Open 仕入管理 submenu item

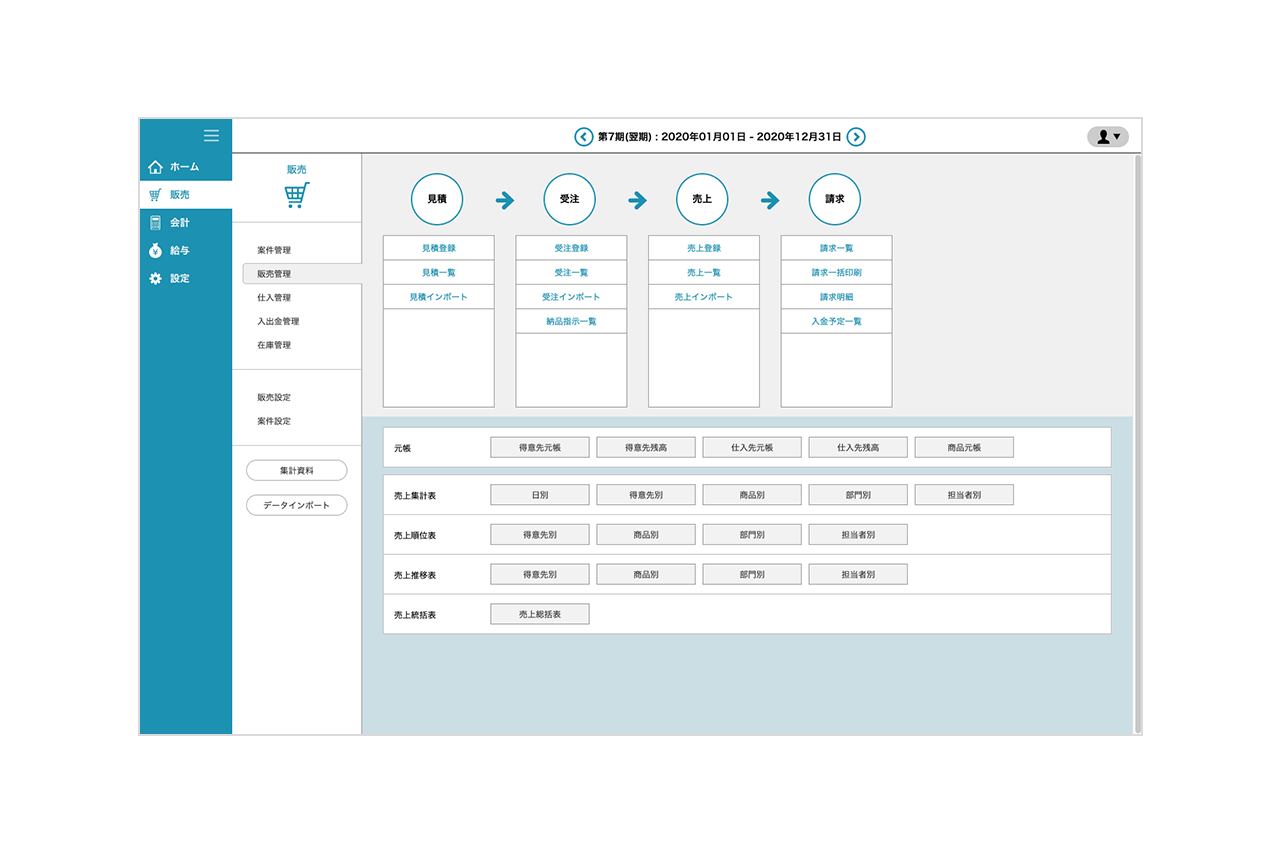(274, 298)
